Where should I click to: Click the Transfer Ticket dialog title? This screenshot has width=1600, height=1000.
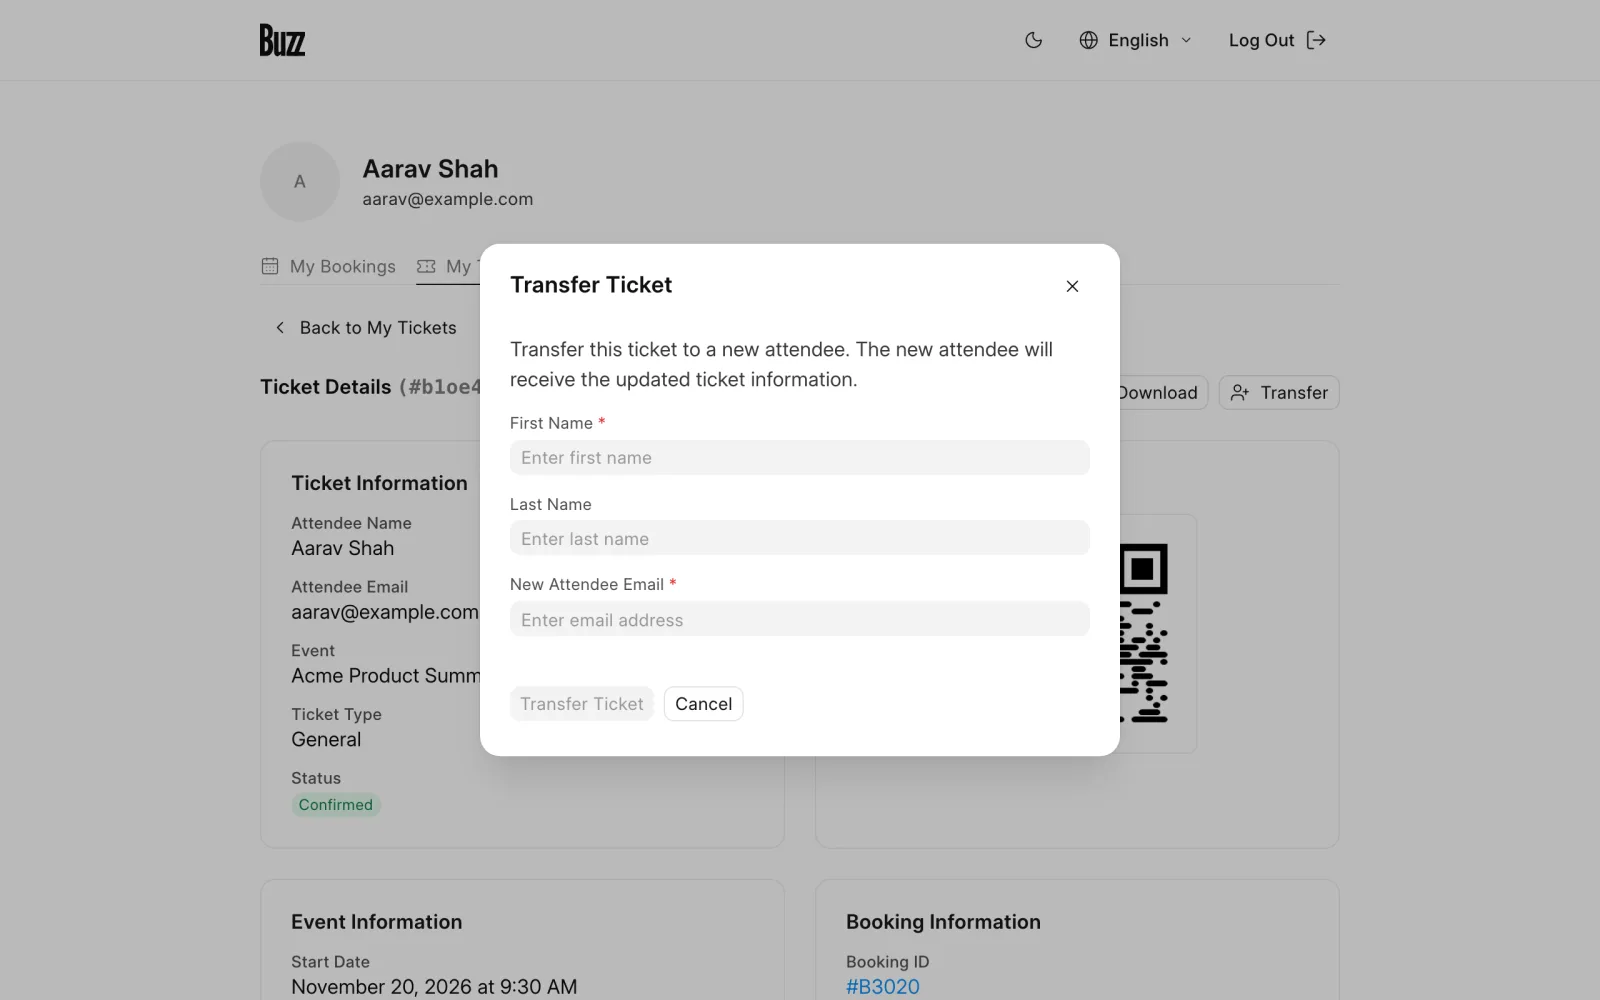click(591, 285)
